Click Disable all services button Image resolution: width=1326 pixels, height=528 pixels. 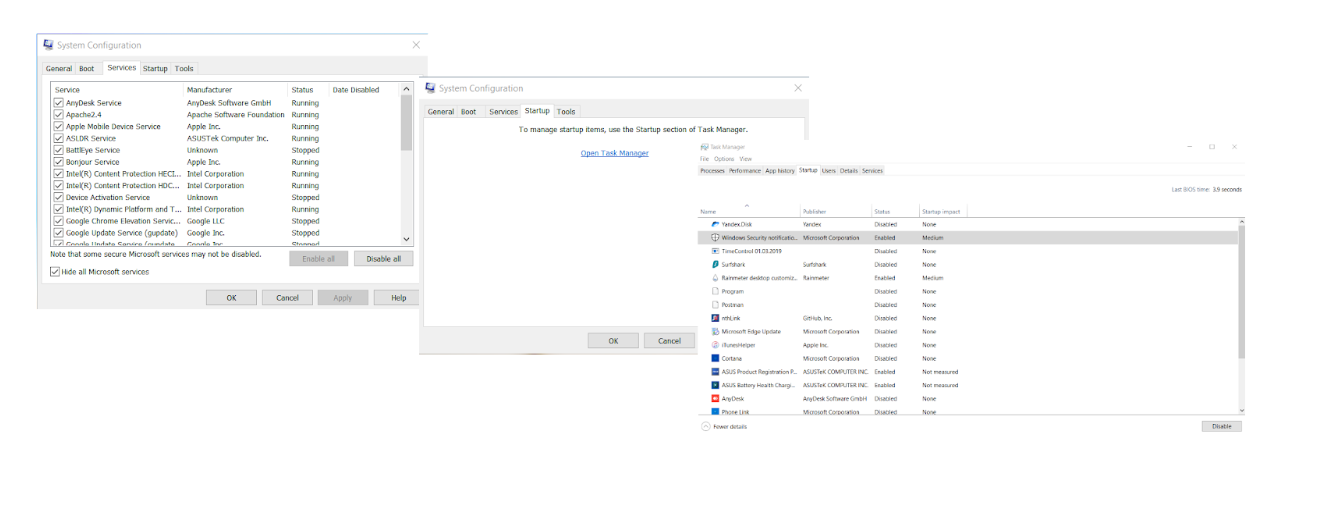pos(383,259)
